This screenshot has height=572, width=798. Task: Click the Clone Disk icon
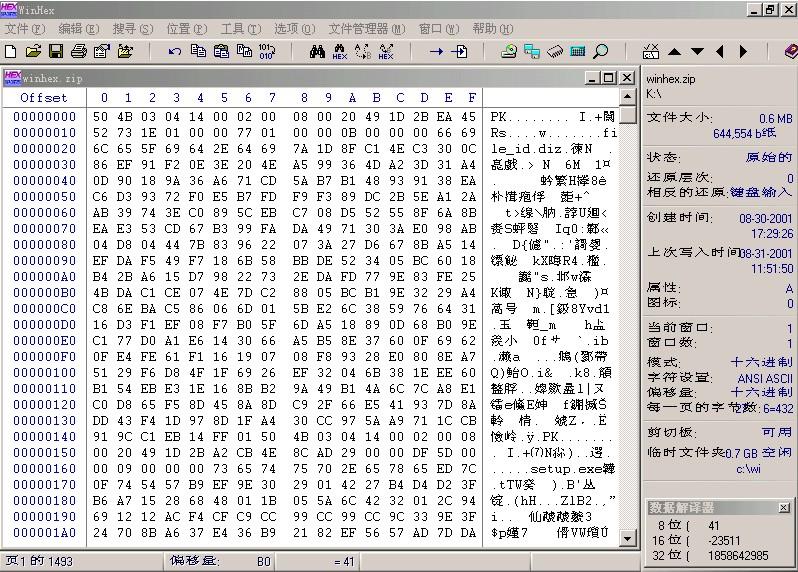[x=532, y=51]
